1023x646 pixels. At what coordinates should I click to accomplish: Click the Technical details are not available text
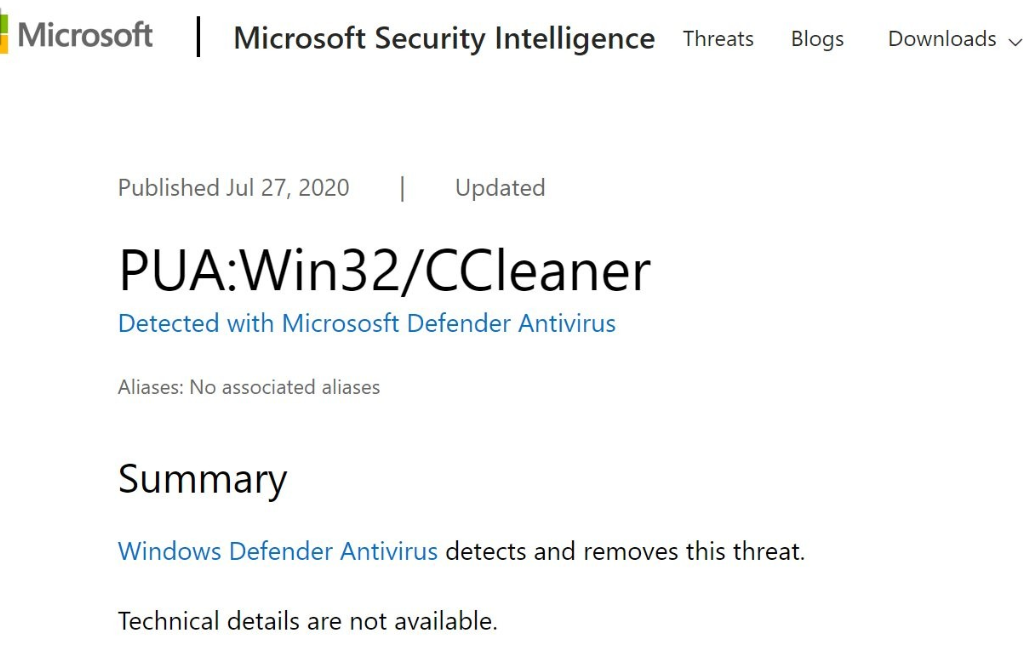click(x=307, y=621)
